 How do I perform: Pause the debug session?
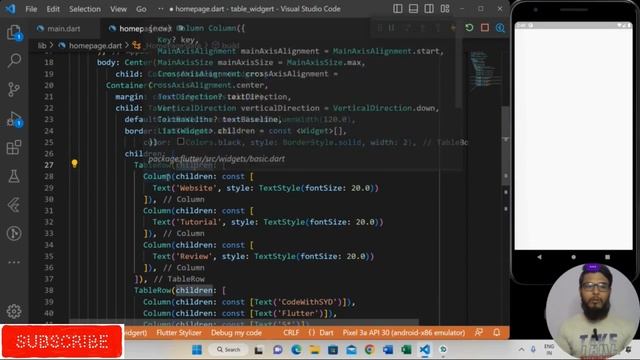(391, 28)
